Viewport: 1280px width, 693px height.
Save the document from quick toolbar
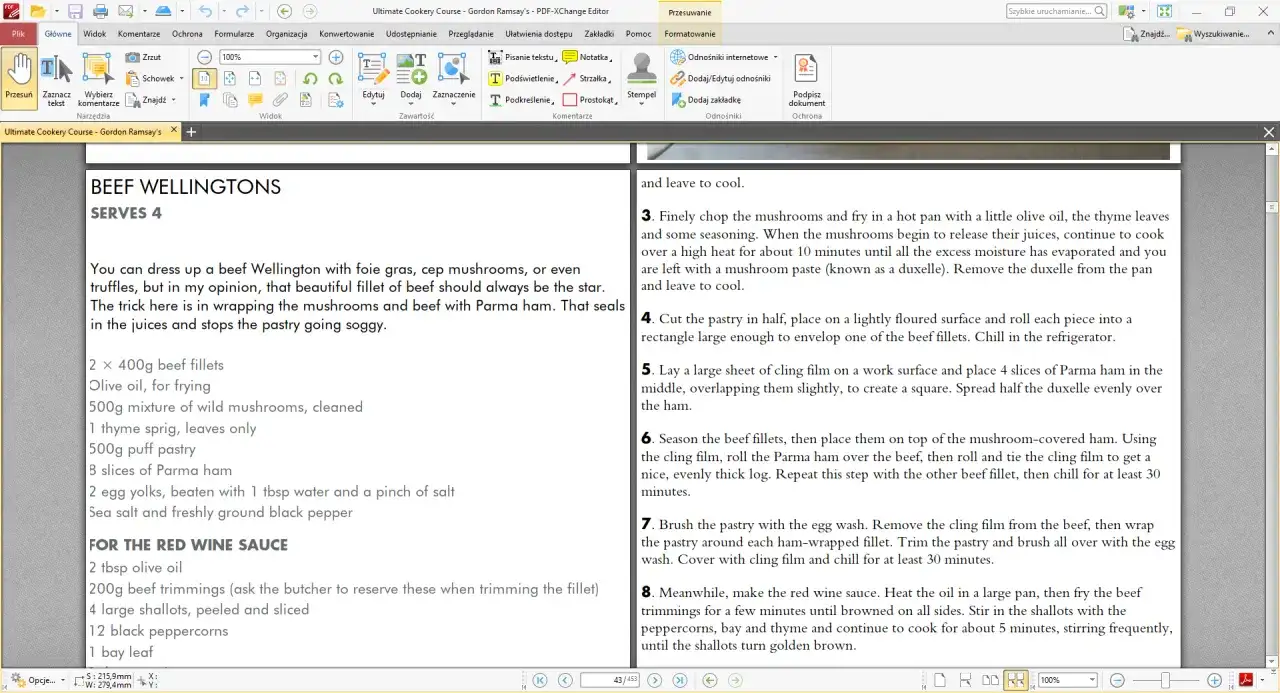tap(75, 11)
